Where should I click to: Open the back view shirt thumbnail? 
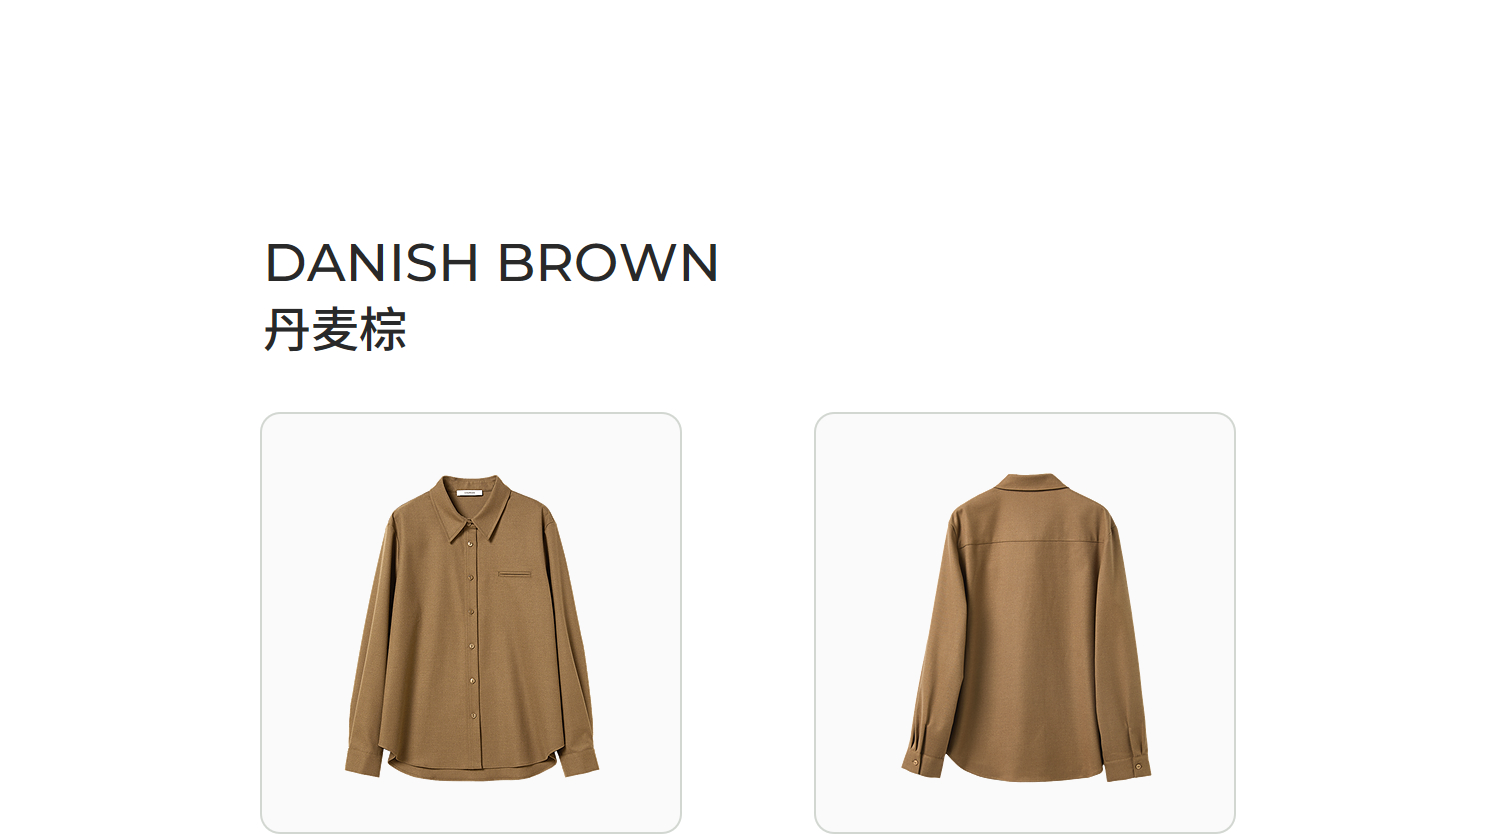point(1025,622)
